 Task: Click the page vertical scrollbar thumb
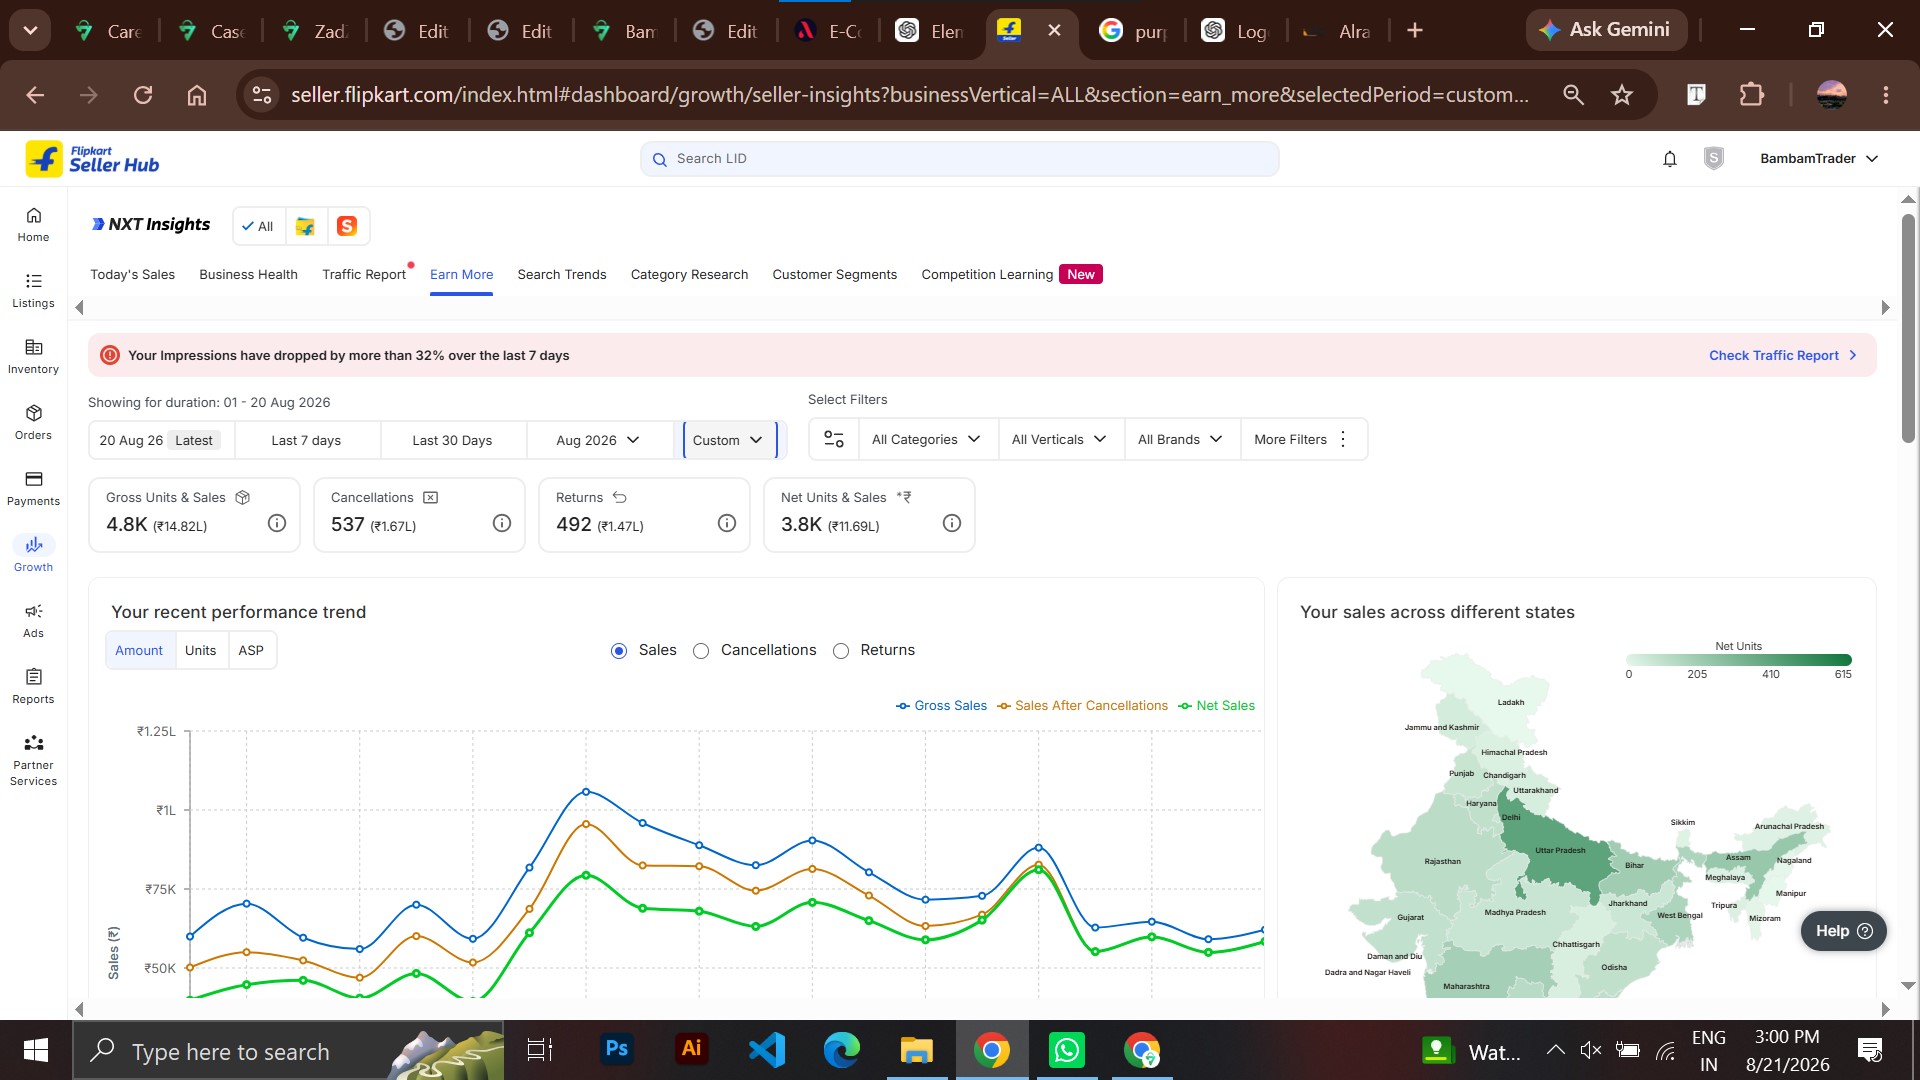coord(1908,327)
